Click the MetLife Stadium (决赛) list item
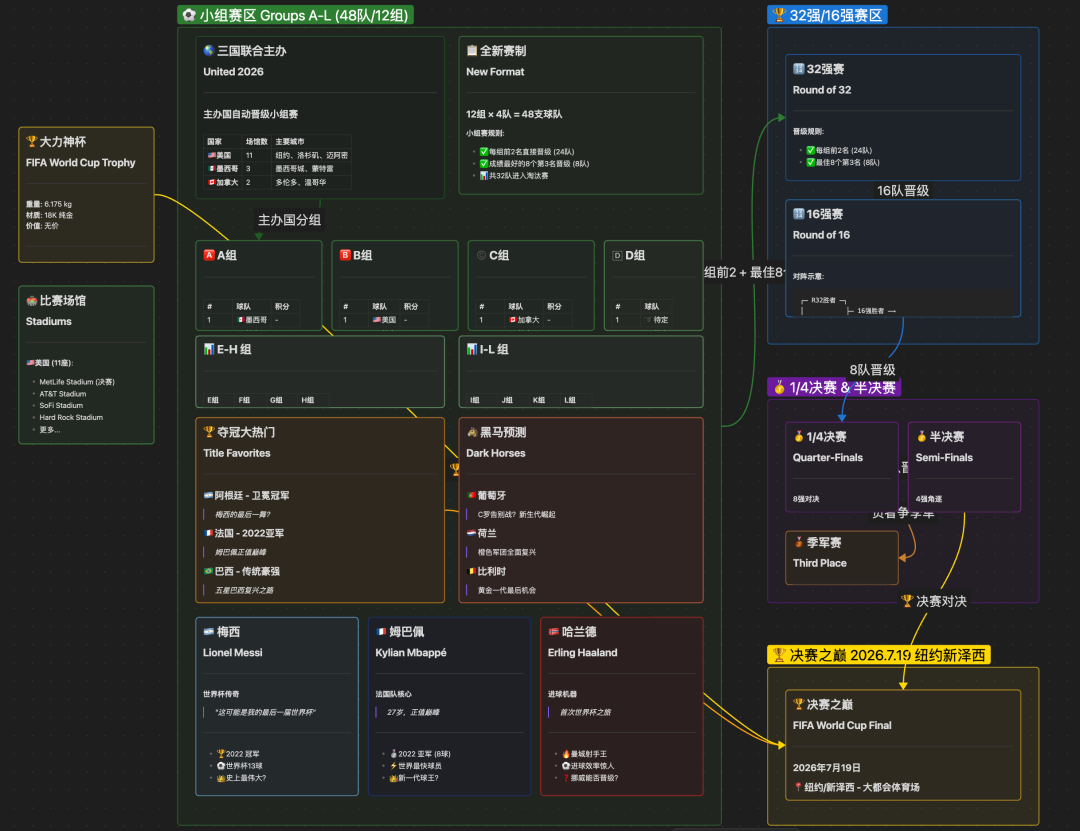 point(76,382)
